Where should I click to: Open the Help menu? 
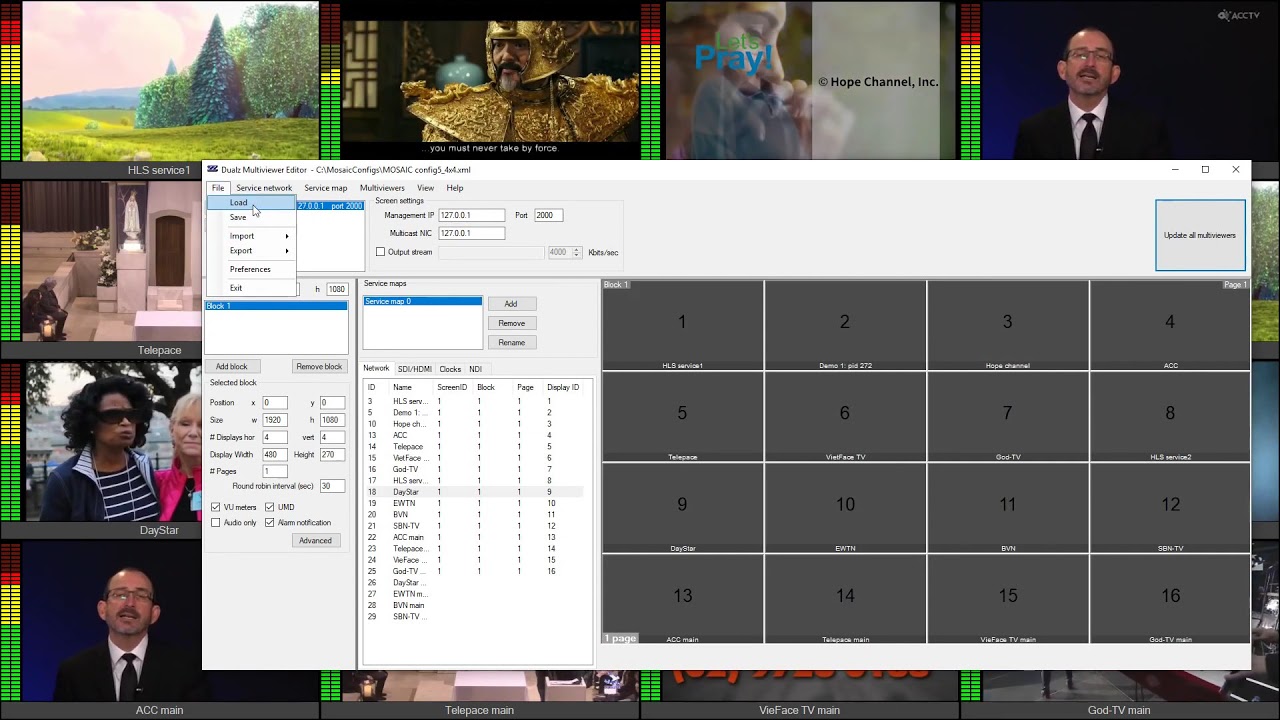click(x=455, y=188)
